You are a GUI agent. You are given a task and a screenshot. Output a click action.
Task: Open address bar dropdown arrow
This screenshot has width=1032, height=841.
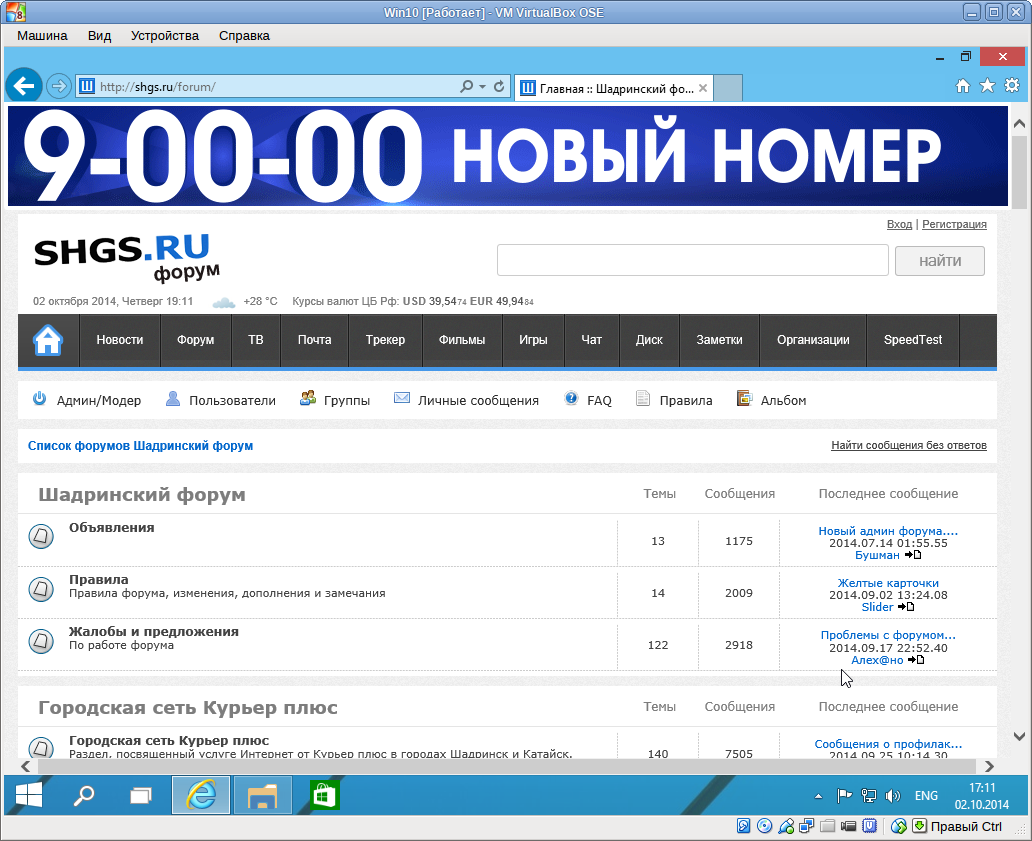tap(482, 86)
